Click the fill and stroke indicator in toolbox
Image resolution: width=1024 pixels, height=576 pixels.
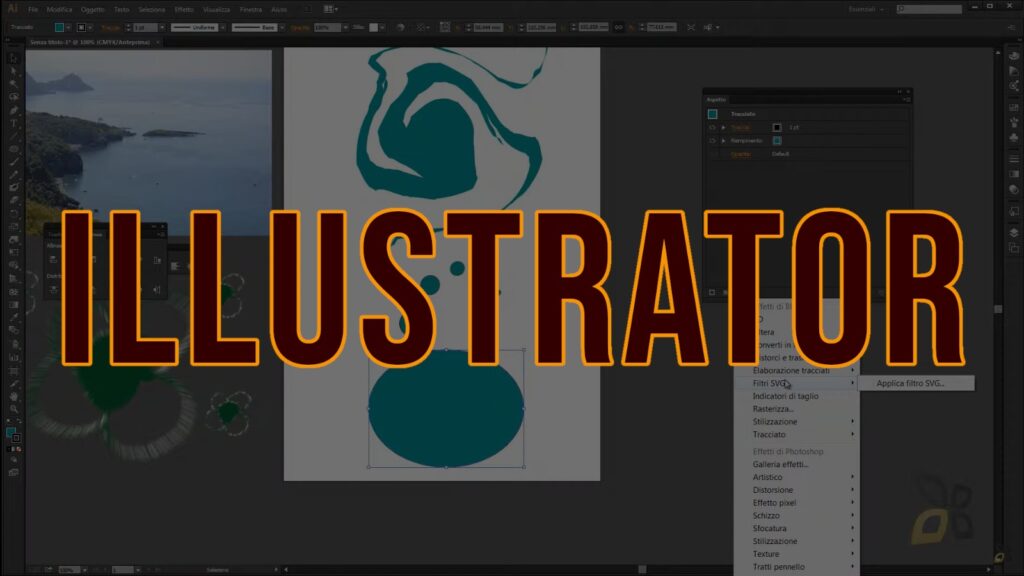[x=13, y=435]
